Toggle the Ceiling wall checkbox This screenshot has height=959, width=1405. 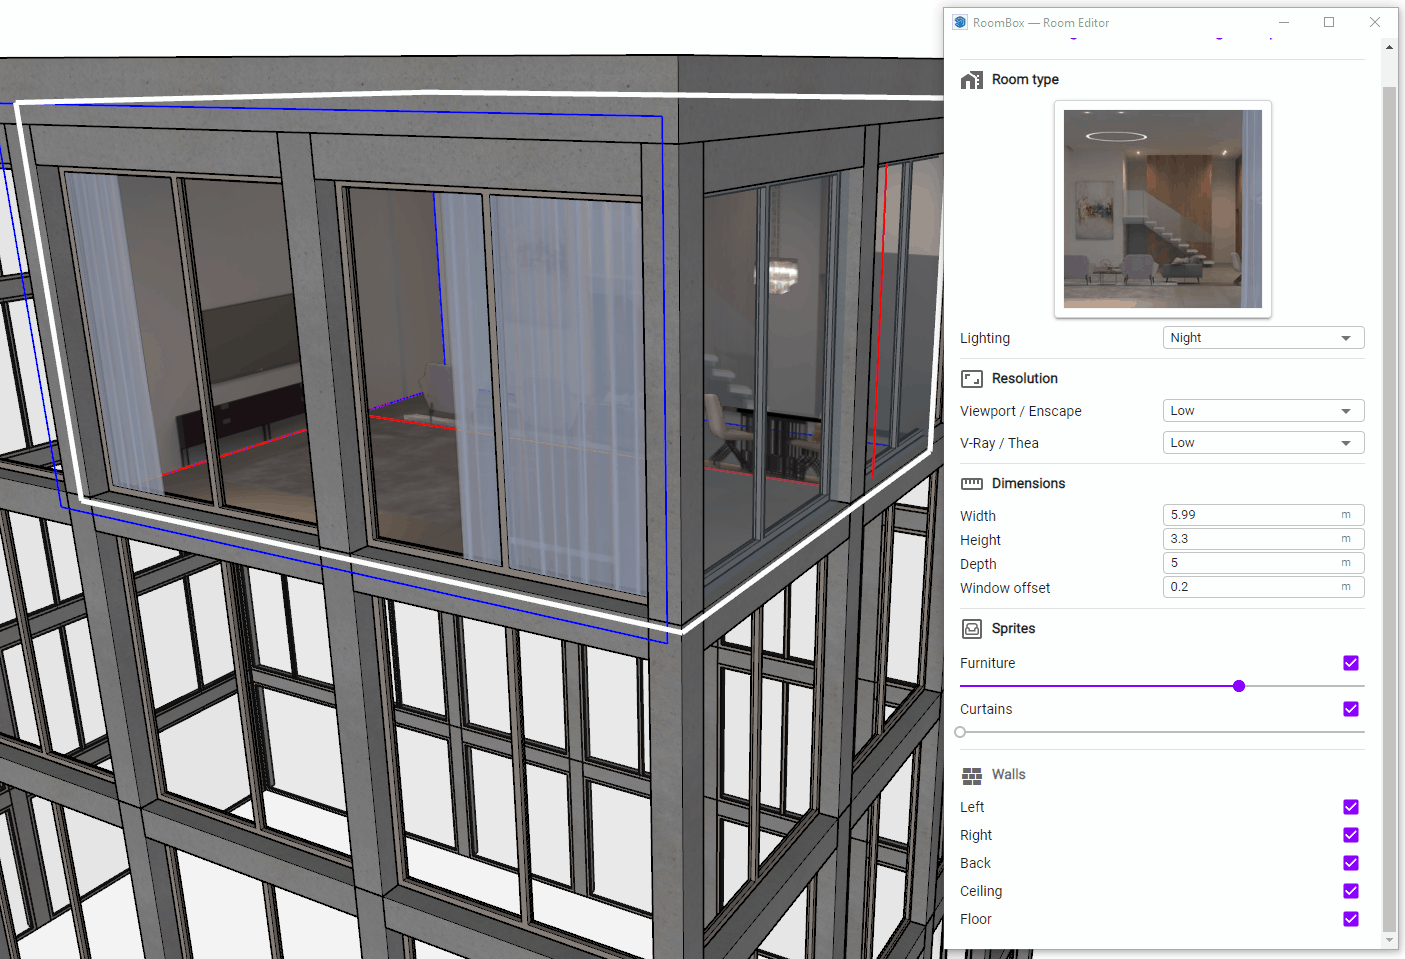point(1351,891)
